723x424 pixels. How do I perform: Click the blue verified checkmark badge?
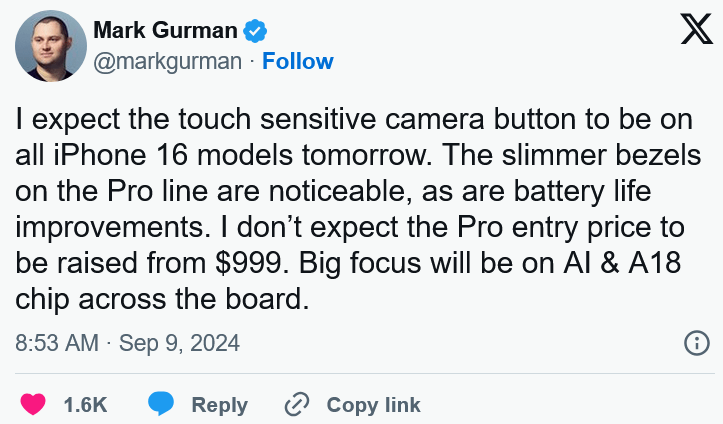(256, 31)
